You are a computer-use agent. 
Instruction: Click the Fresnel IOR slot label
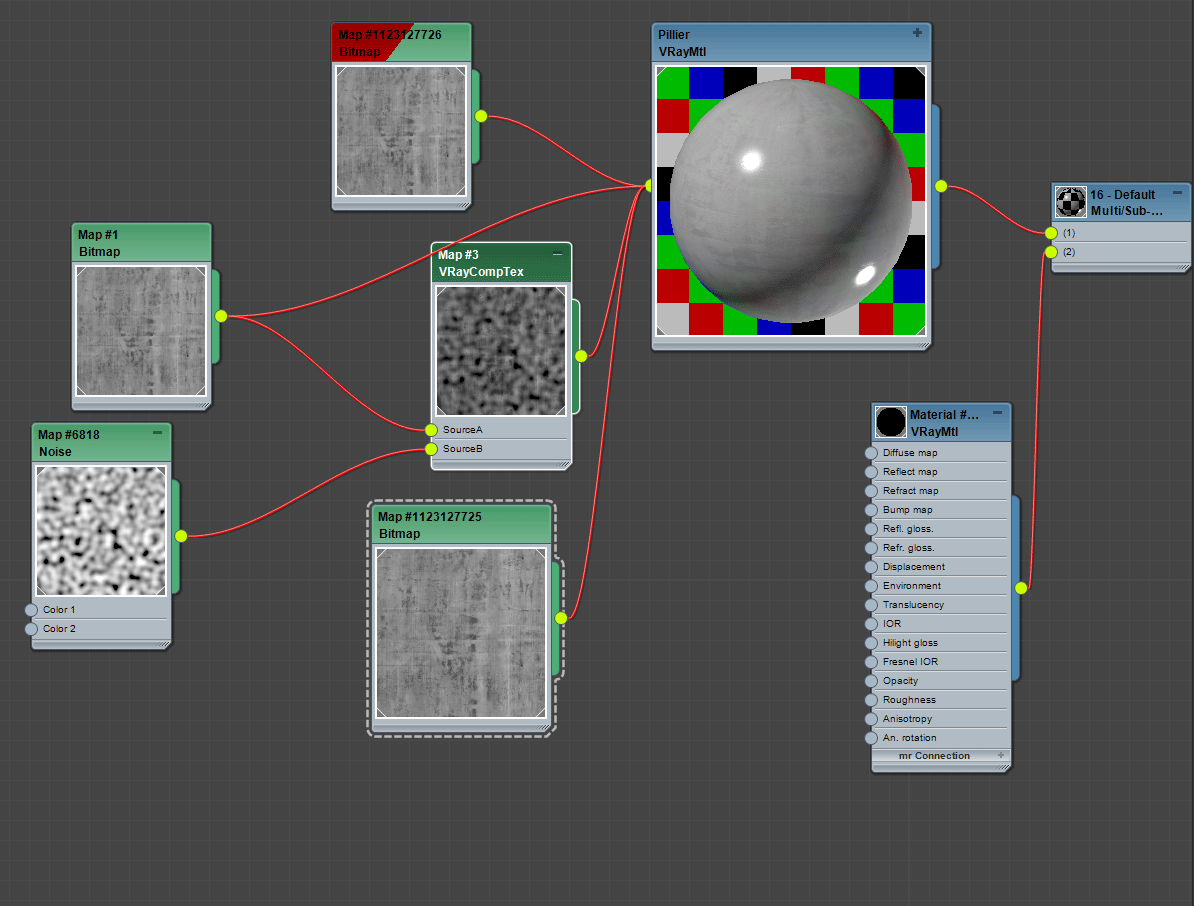click(x=910, y=662)
